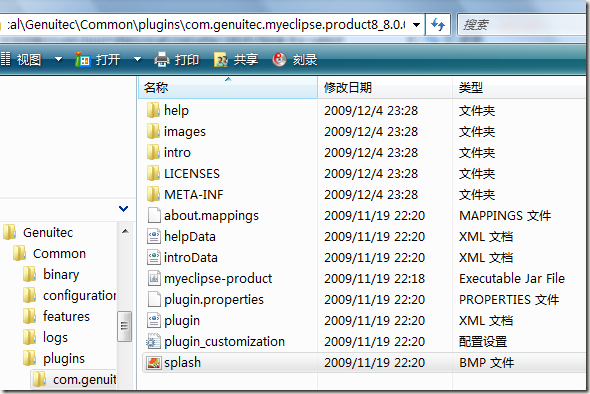This screenshot has width=590, height=394.
Task: Click the 共享 share icon
Action: coord(221,59)
